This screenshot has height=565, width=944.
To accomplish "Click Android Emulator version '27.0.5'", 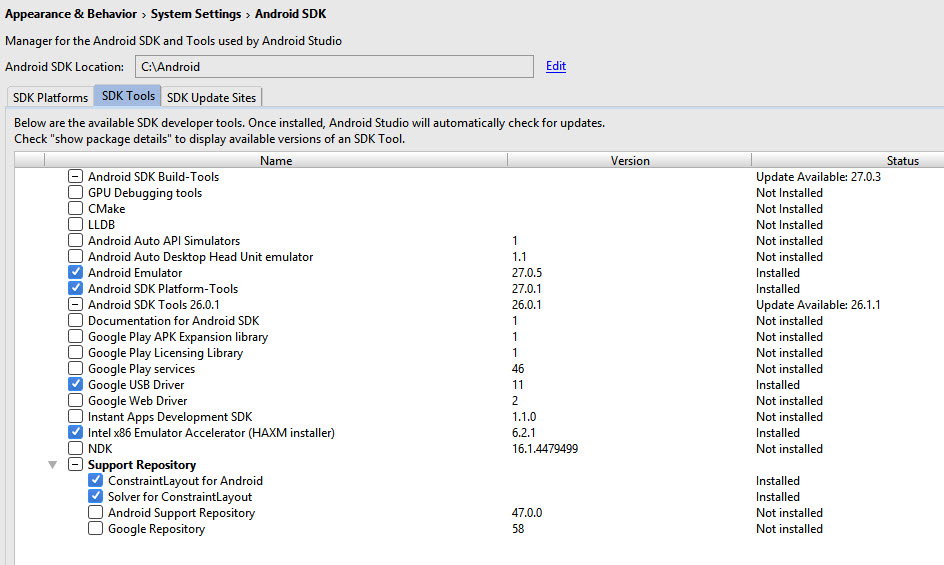I will click(x=527, y=273).
